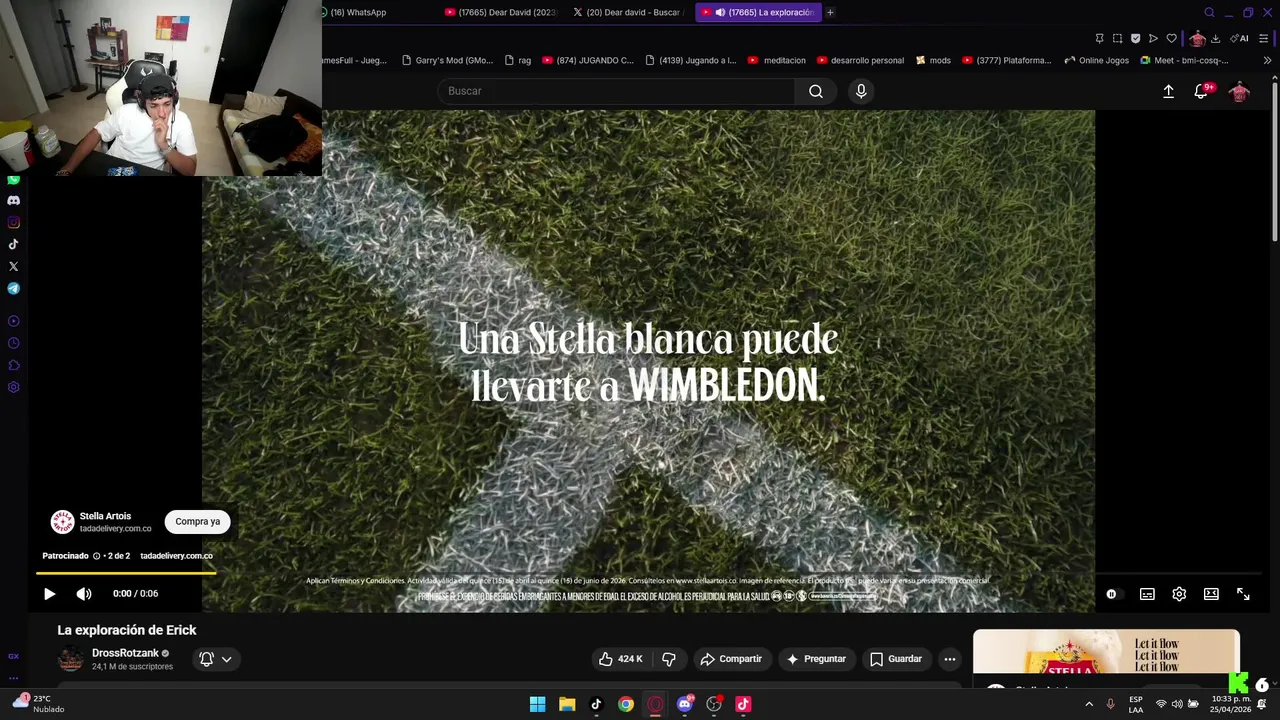Open Telegram in the browser sidebar
1280x720 pixels.
(x=13, y=288)
